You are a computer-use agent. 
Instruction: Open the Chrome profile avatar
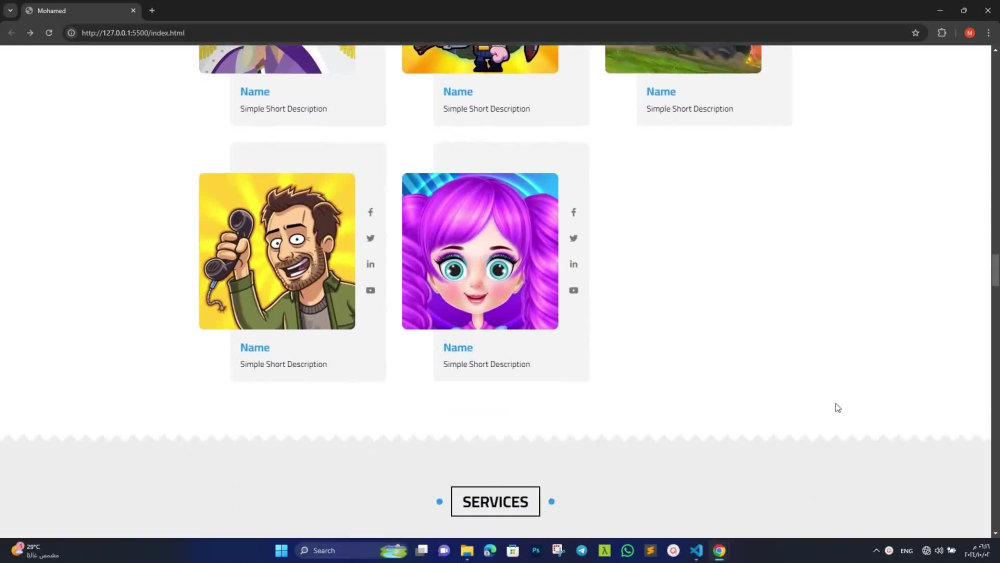(969, 33)
